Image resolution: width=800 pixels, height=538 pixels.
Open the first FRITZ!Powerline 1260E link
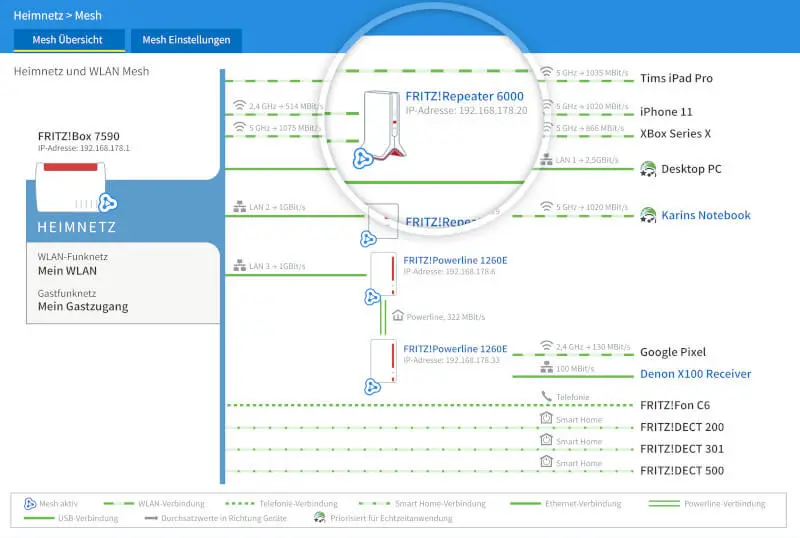click(x=455, y=260)
